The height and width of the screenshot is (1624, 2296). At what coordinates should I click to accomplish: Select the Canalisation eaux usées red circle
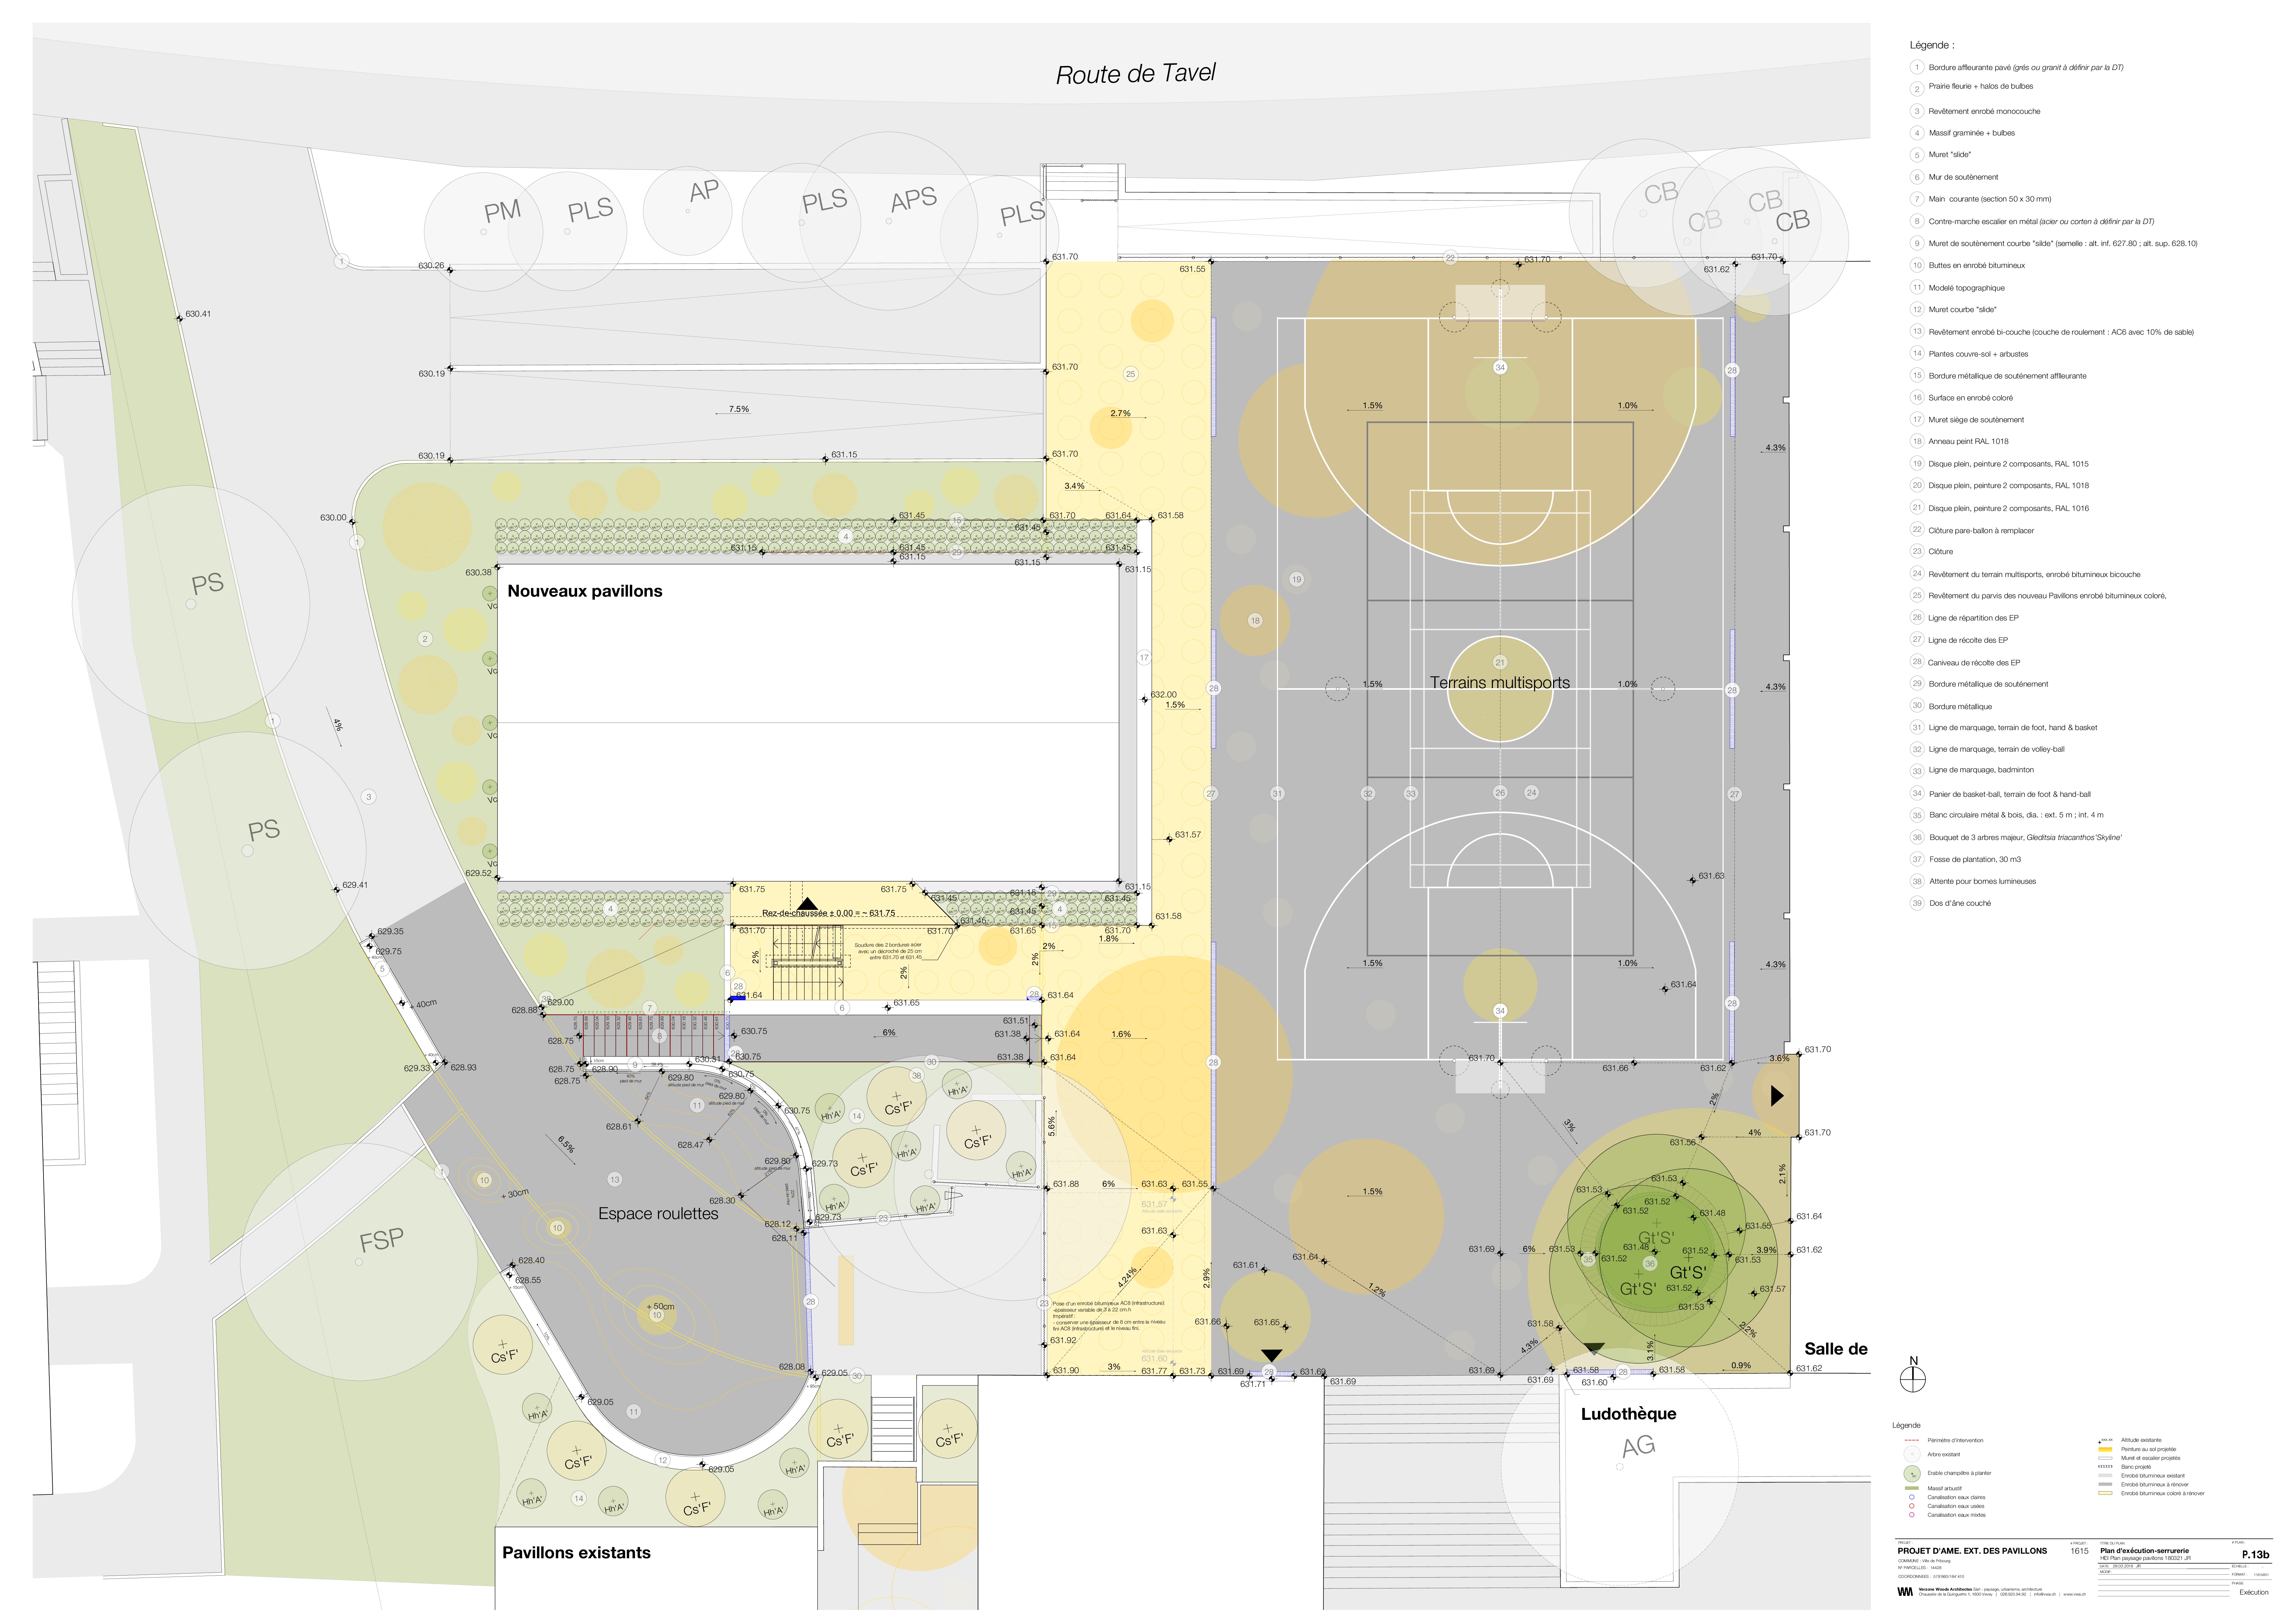pos(1912,1506)
